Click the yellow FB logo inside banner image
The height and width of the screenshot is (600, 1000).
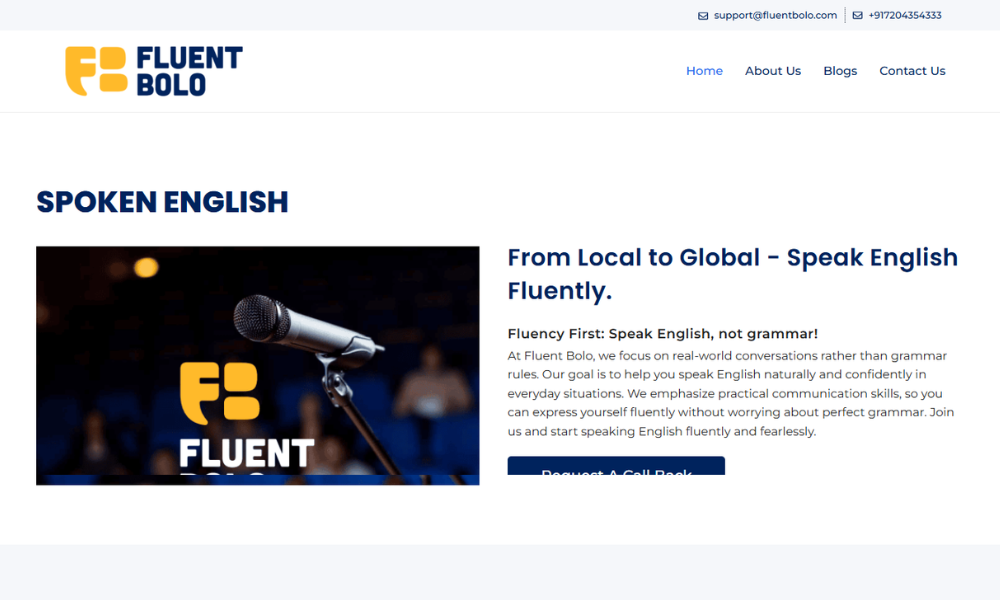[219, 392]
